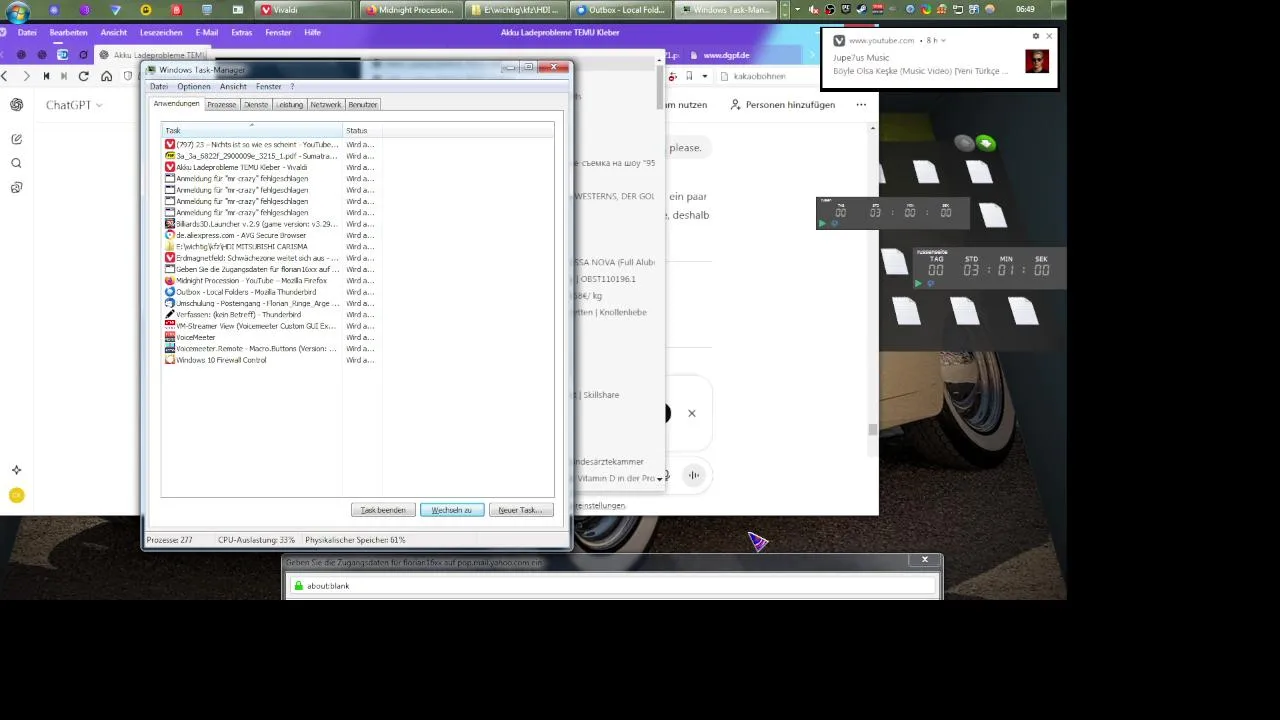Start new chat in ChatGPT sidebar
Screen dimensions: 1280x720
17,139
